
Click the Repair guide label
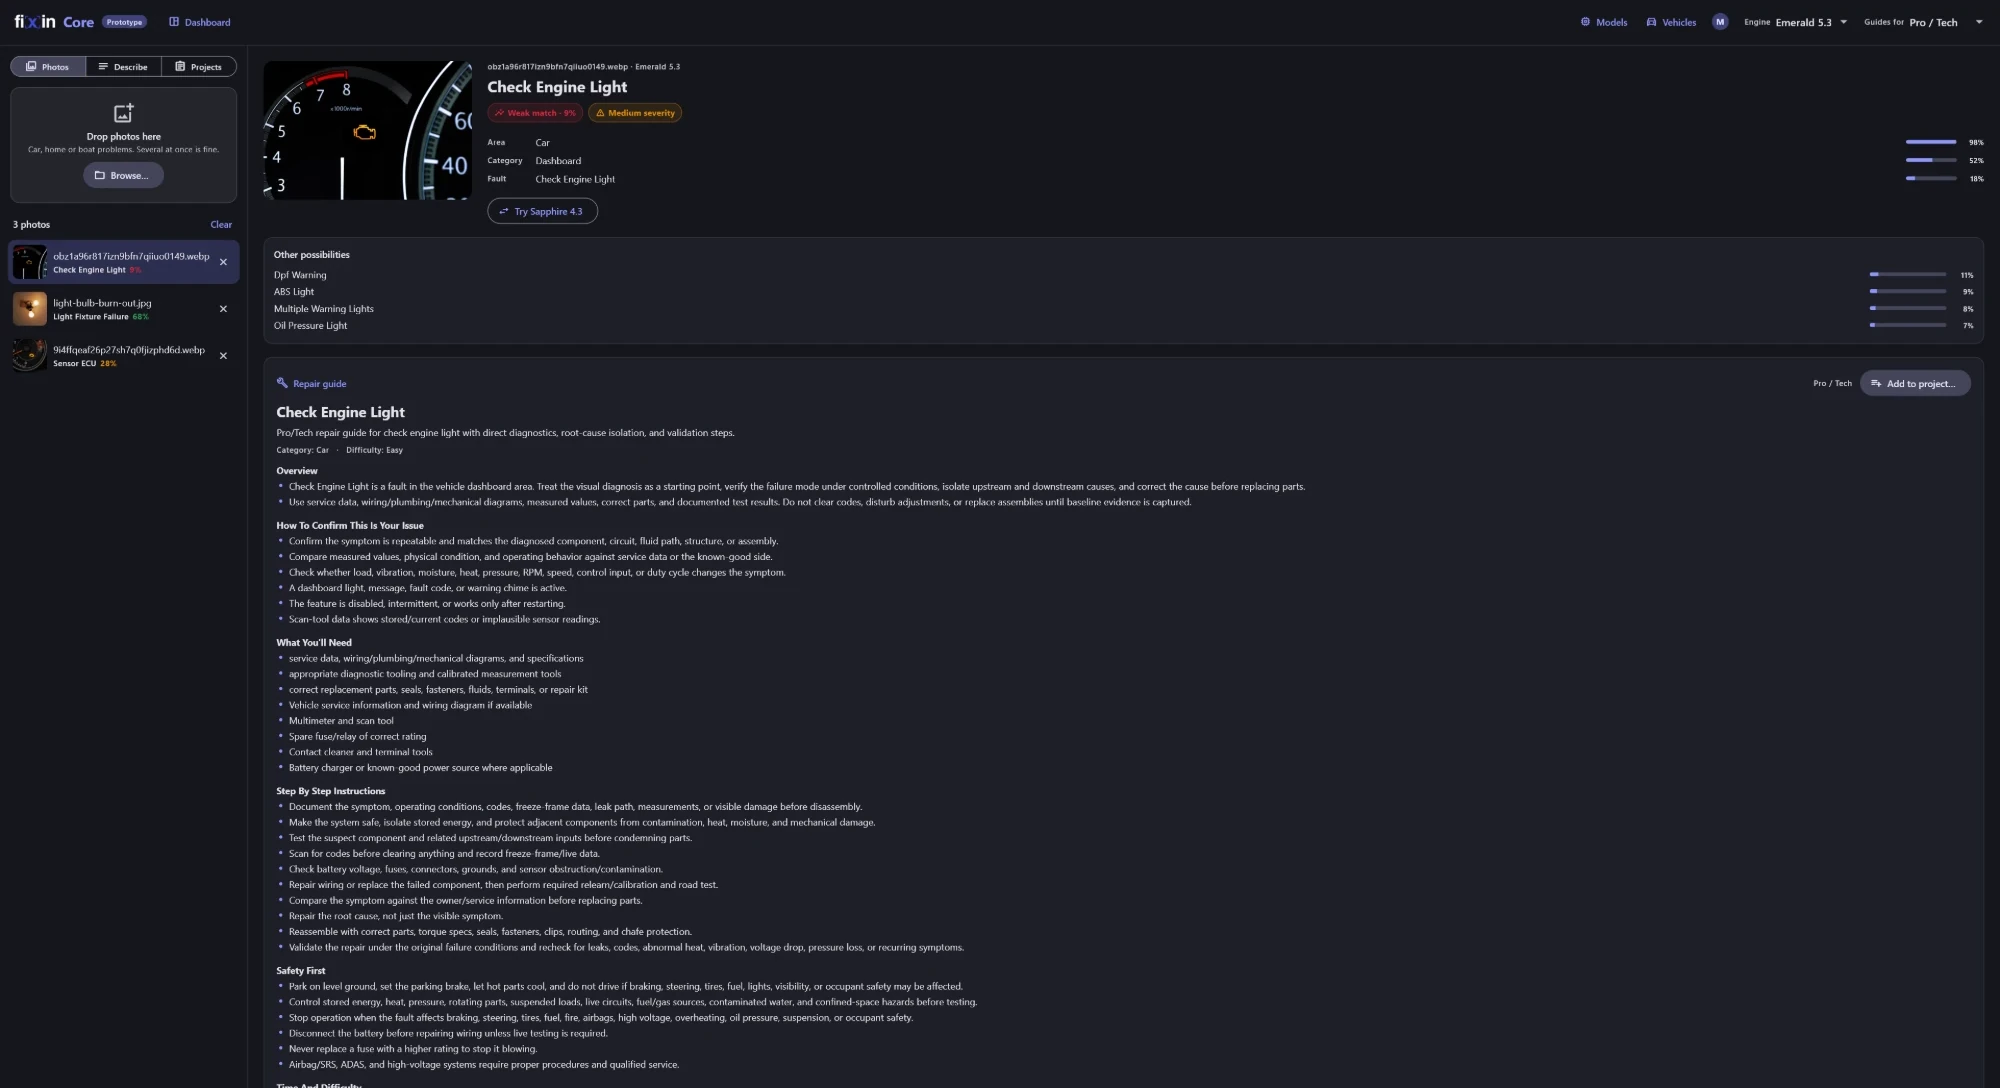pos(320,384)
